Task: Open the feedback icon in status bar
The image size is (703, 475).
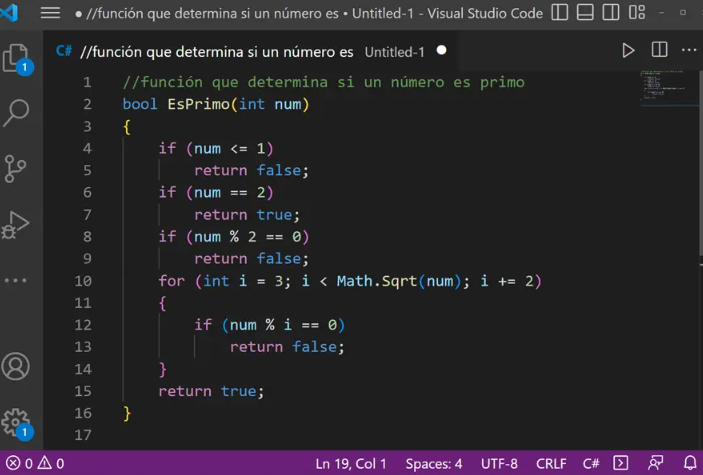Action: pyautogui.click(x=655, y=462)
